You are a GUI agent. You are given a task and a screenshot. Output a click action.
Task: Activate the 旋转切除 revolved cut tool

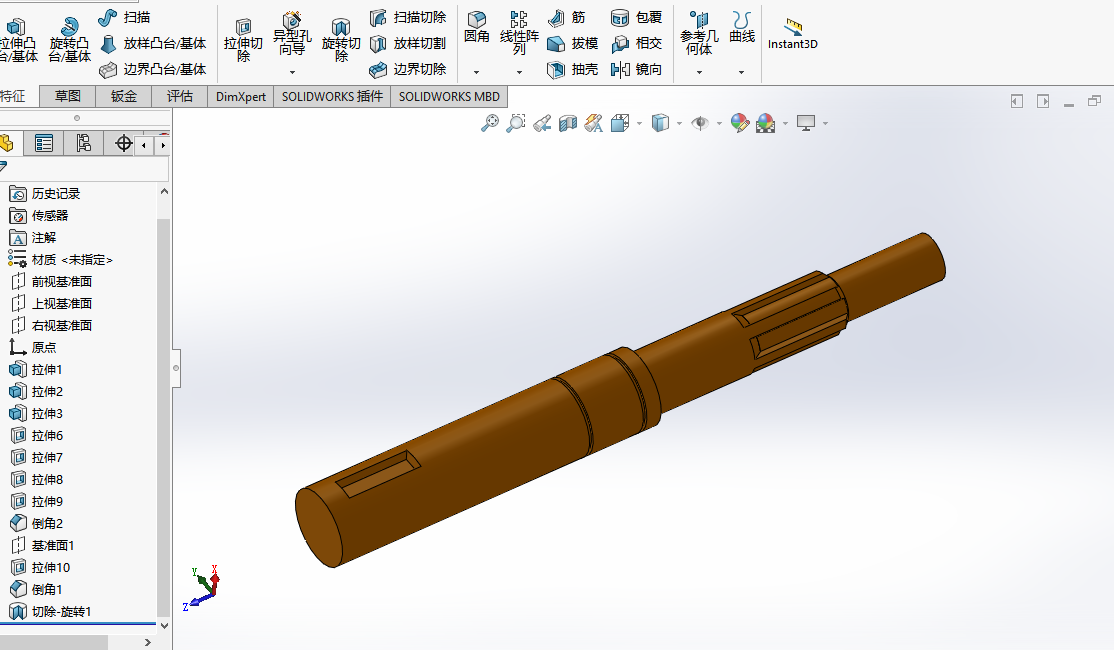tap(341, 40)
